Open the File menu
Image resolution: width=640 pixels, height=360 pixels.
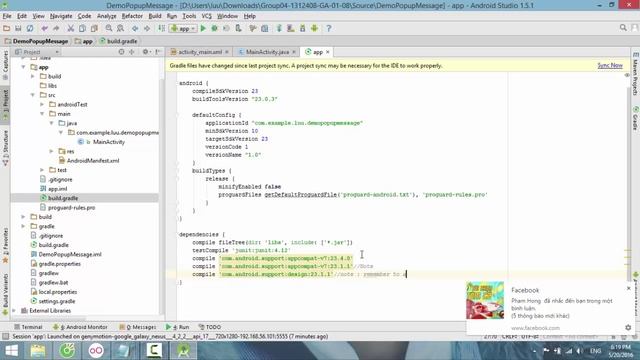pos(7,16)
